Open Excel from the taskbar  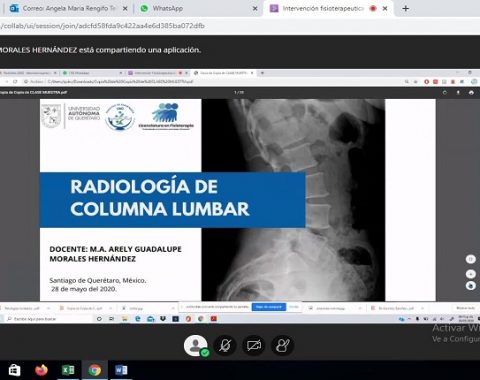pos(68,370)
